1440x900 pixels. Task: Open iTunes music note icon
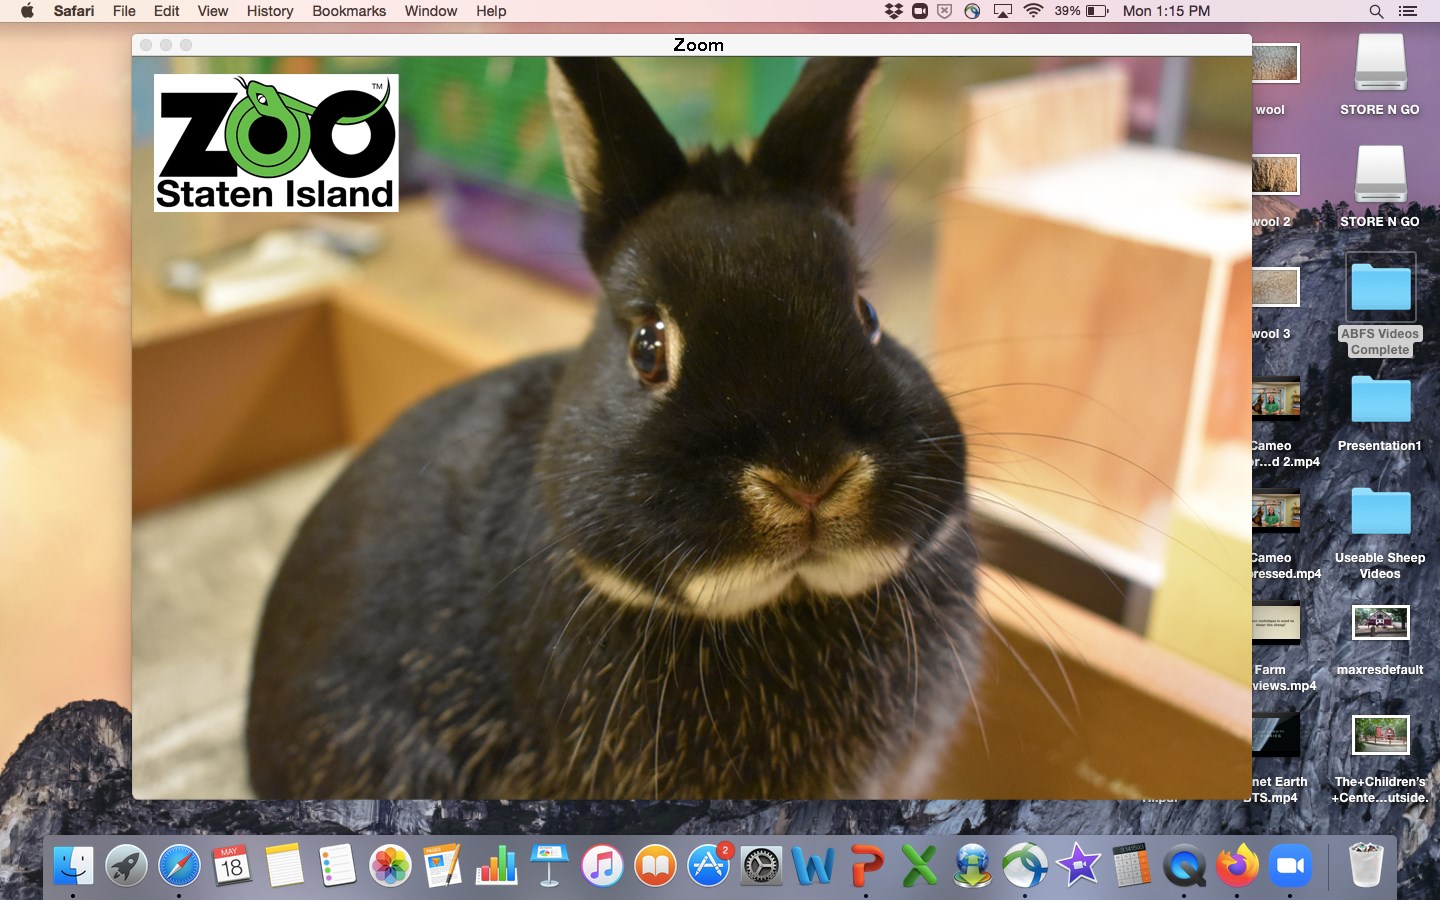(x=602, y=865)
